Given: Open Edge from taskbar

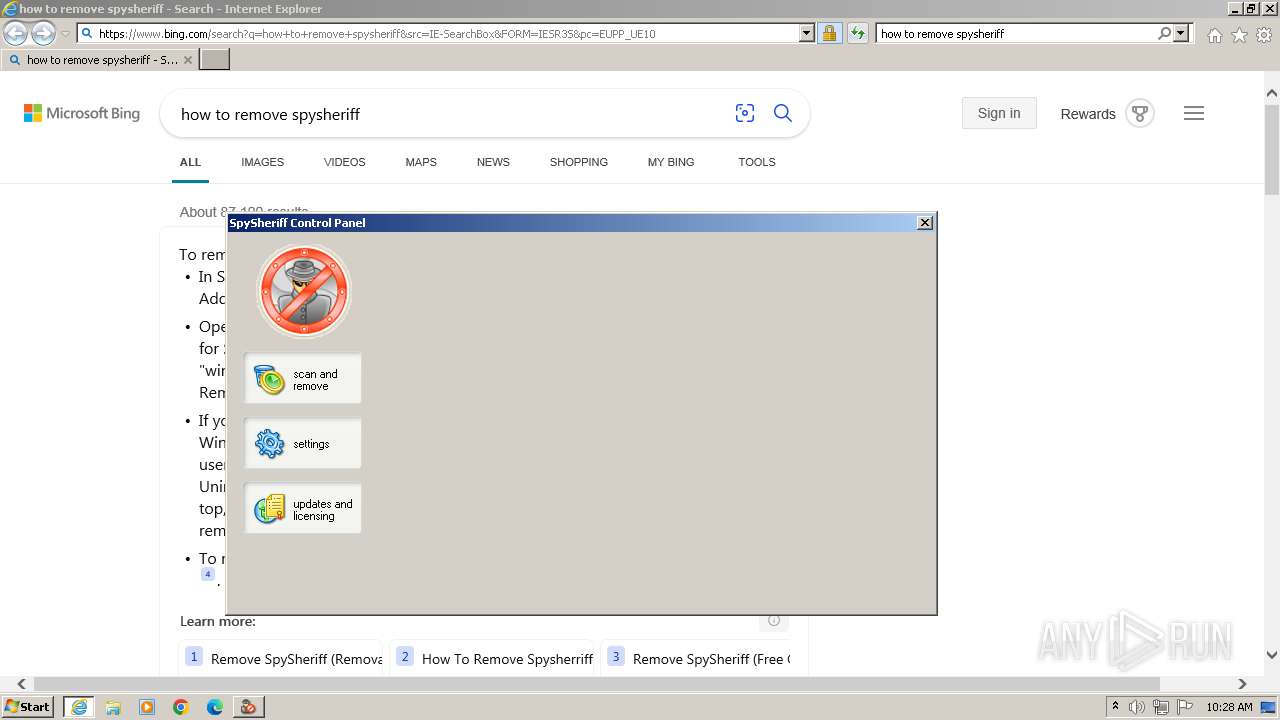Looking at the screenshot, I should (215, 707).
